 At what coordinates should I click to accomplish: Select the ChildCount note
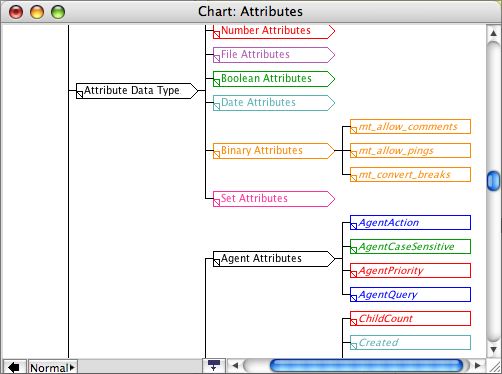point(410,319)
